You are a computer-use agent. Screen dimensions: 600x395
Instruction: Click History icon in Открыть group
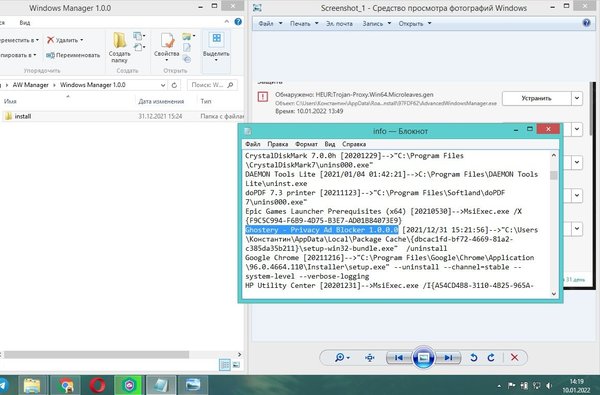click(187, 59)
